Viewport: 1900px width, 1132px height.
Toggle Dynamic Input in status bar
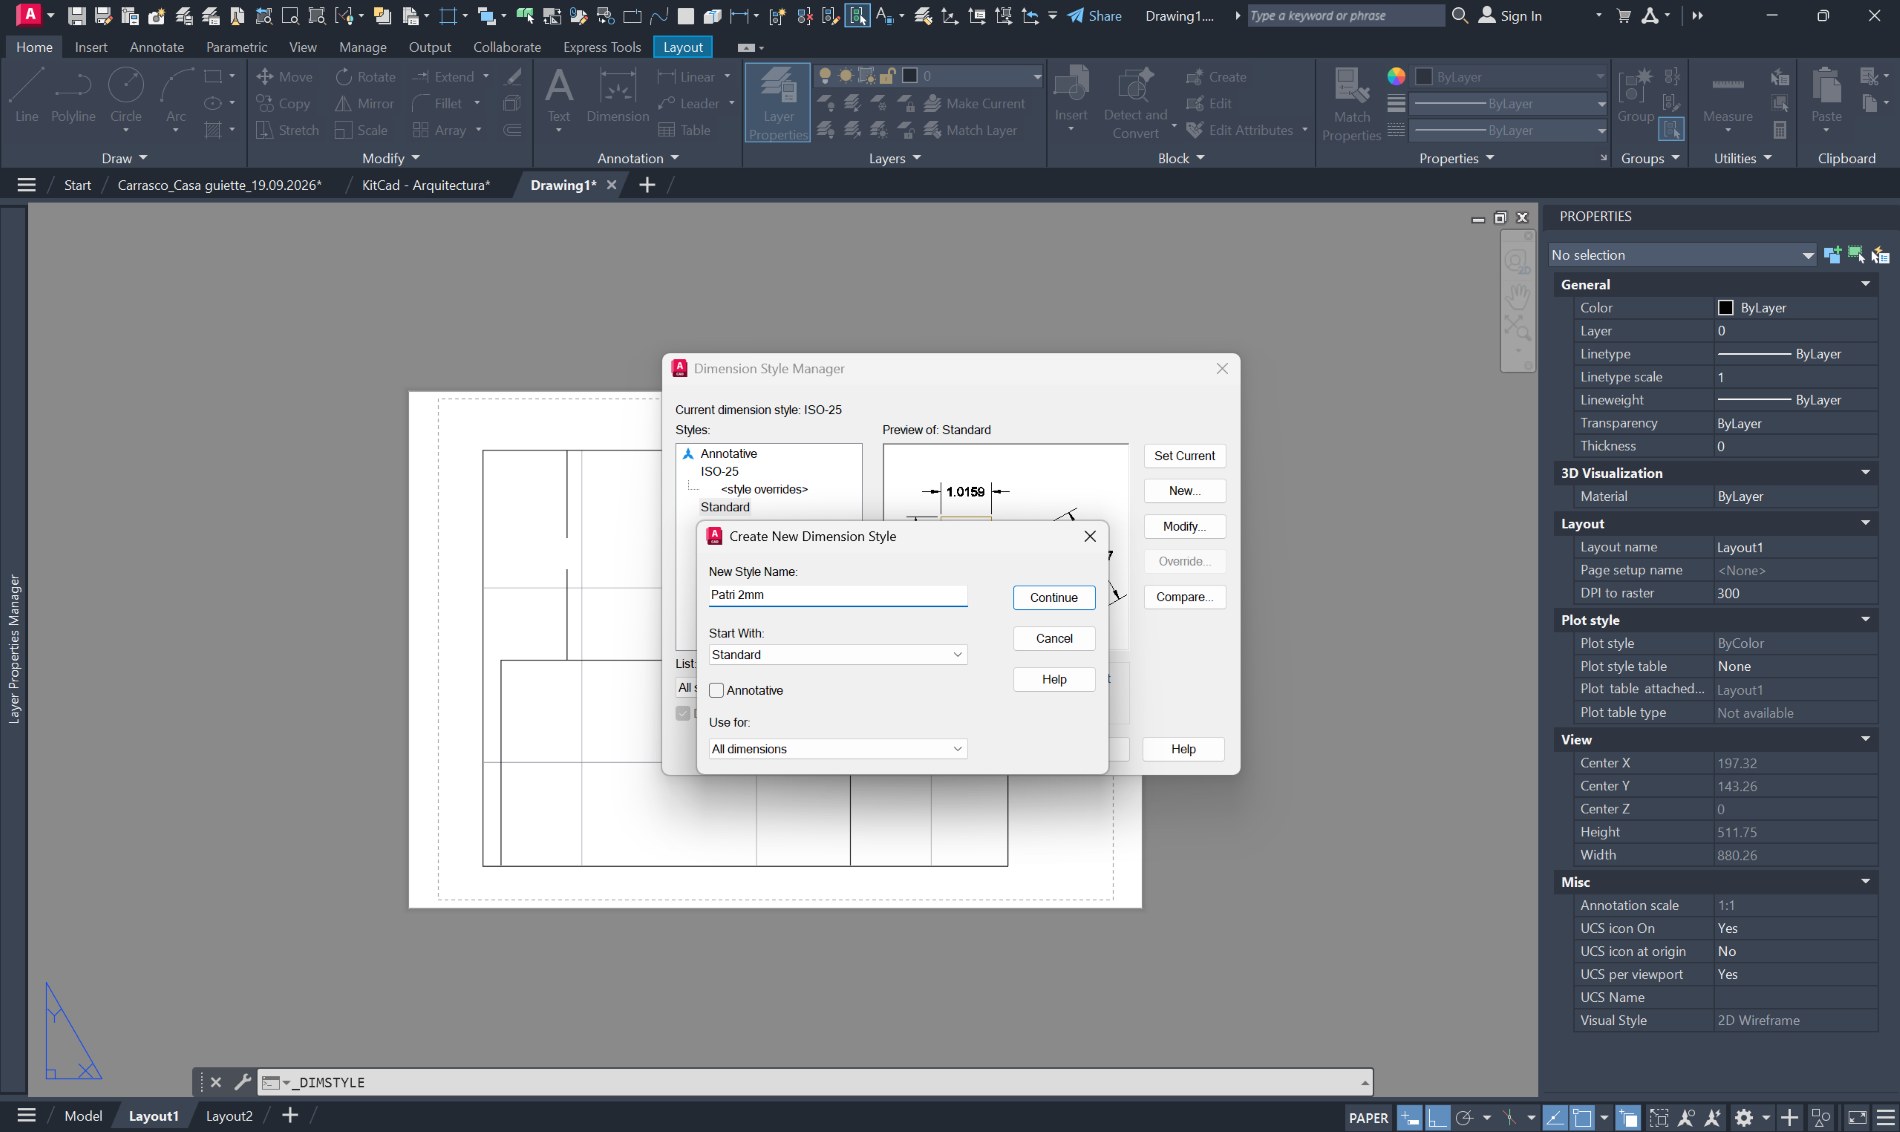click(1409, 1117)
